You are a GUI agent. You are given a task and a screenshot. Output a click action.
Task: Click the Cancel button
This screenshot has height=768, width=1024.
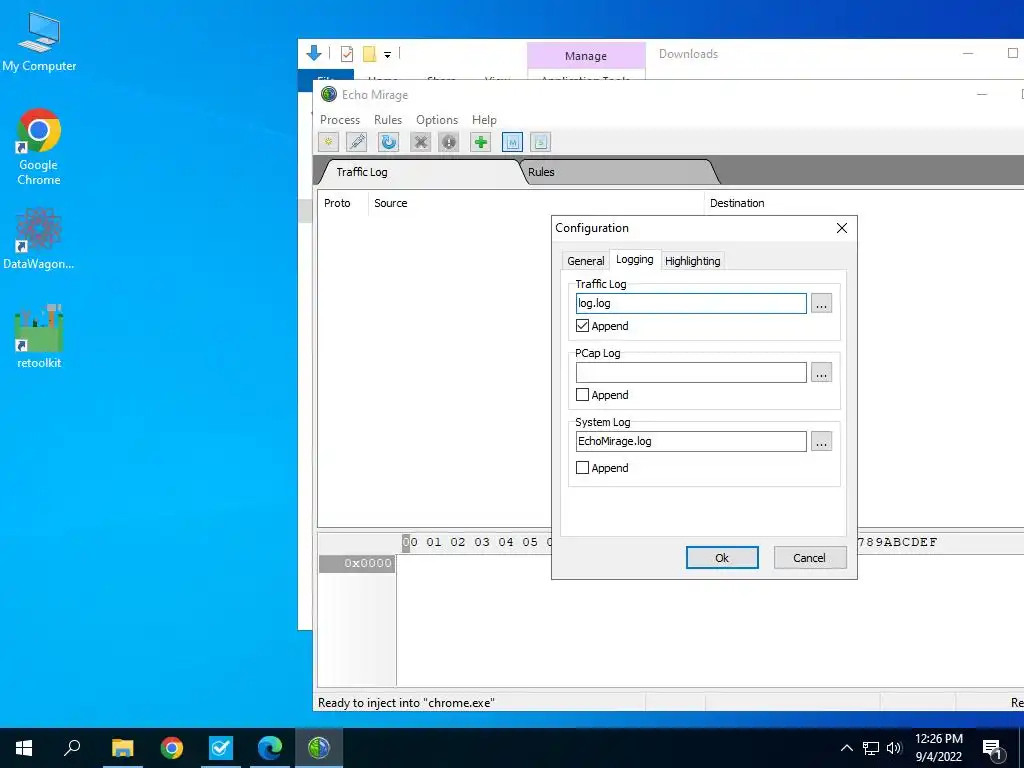810,558
